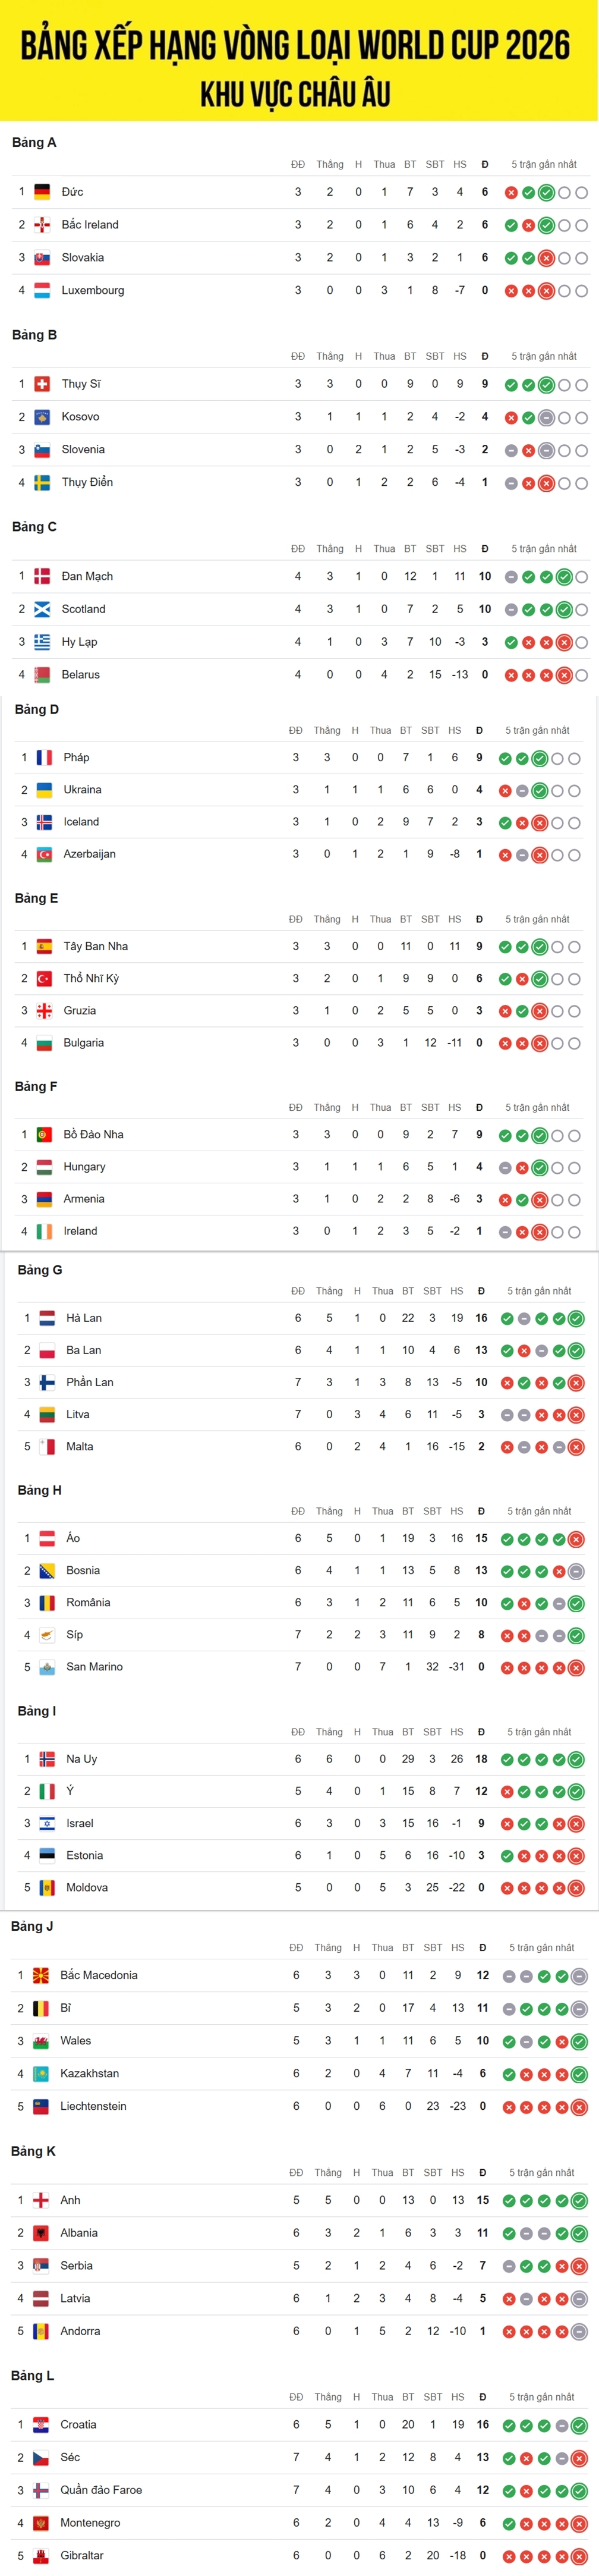The image size is (599, 2576).
Task: Click the Bảng G group heading
Action: coord(40,1270)
